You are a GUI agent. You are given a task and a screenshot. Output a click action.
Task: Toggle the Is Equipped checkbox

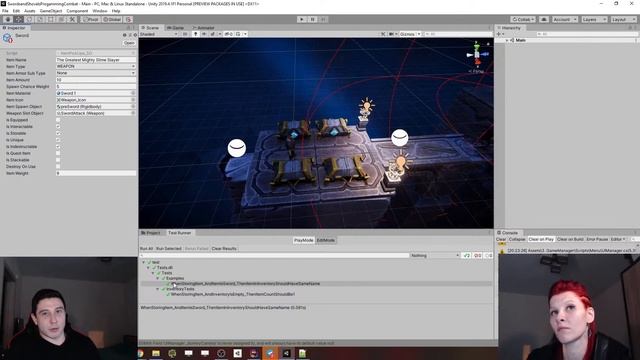click(58, 120)
